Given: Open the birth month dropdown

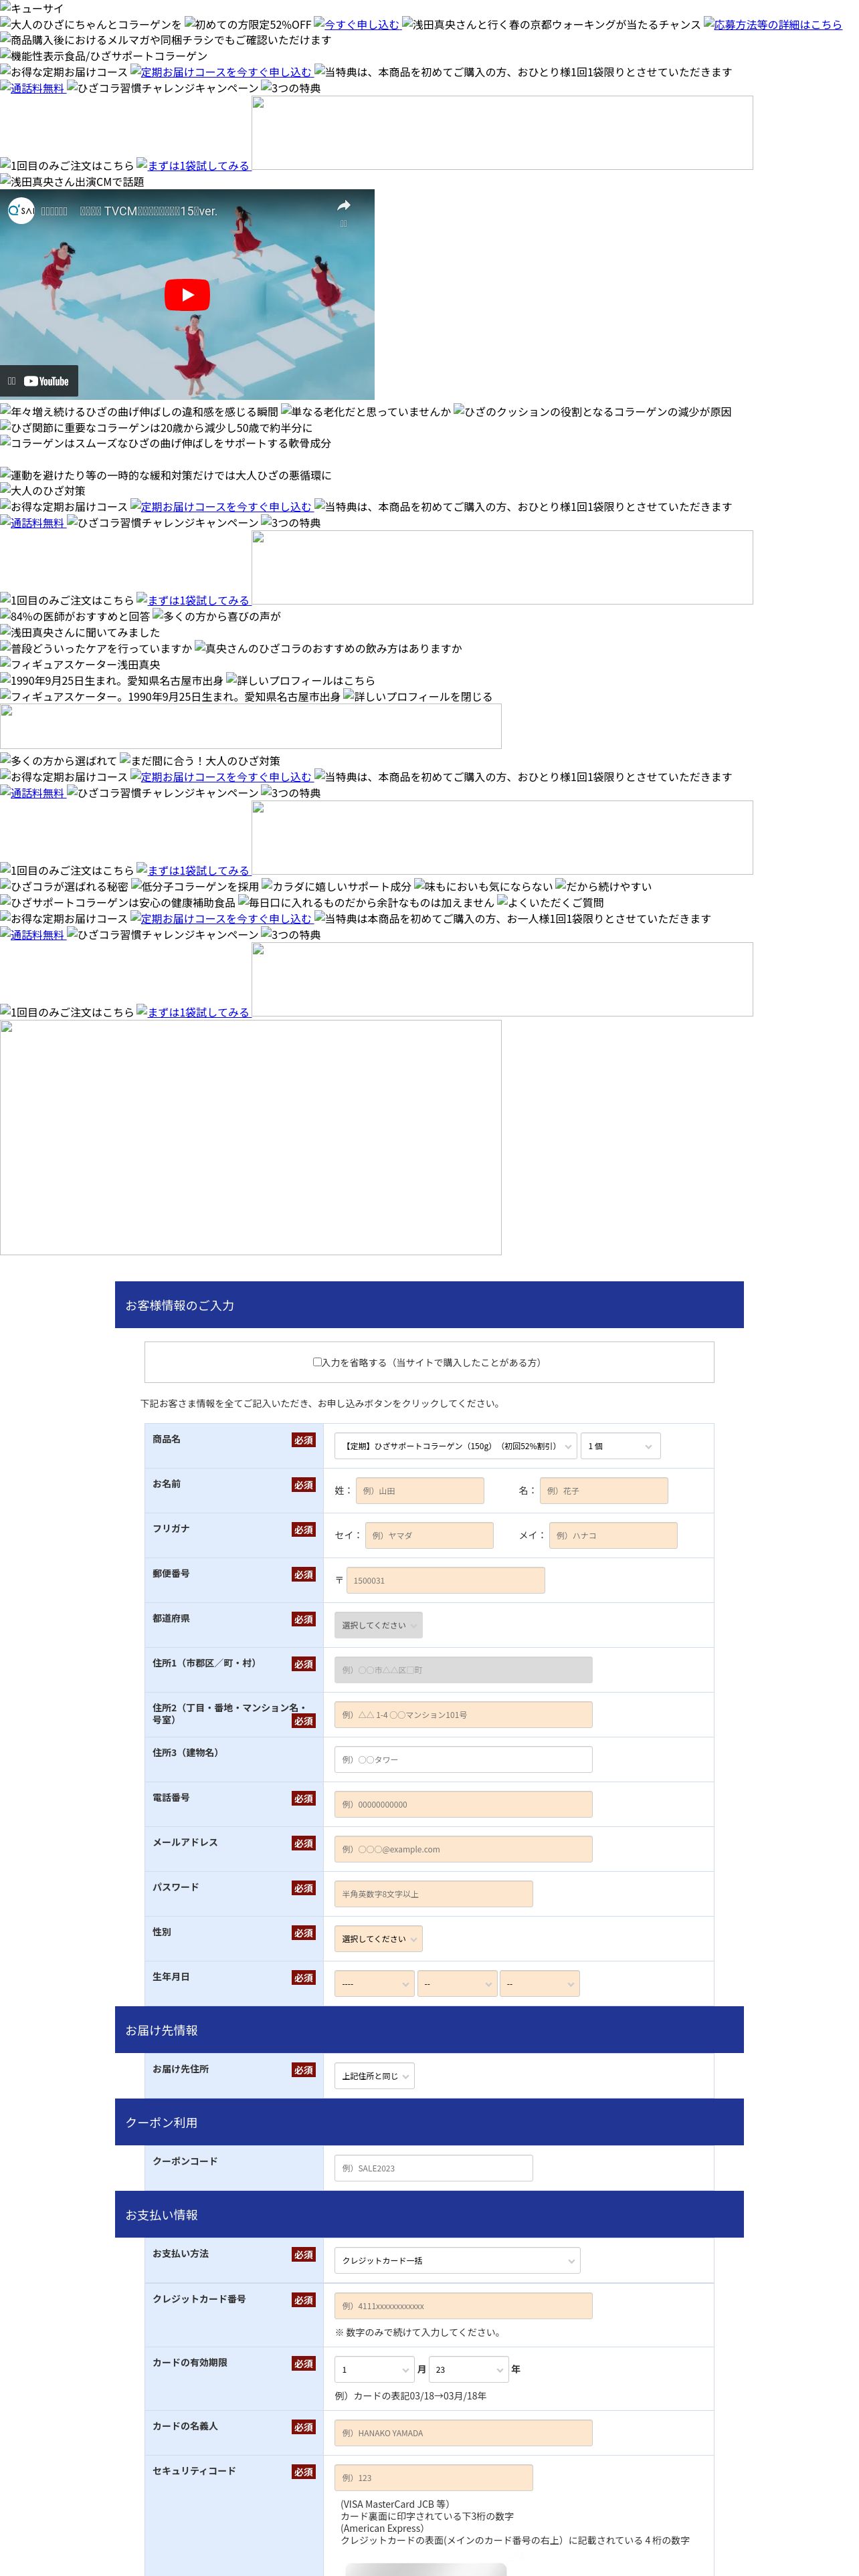Looking at the screenshot, I should point(457,1983).
